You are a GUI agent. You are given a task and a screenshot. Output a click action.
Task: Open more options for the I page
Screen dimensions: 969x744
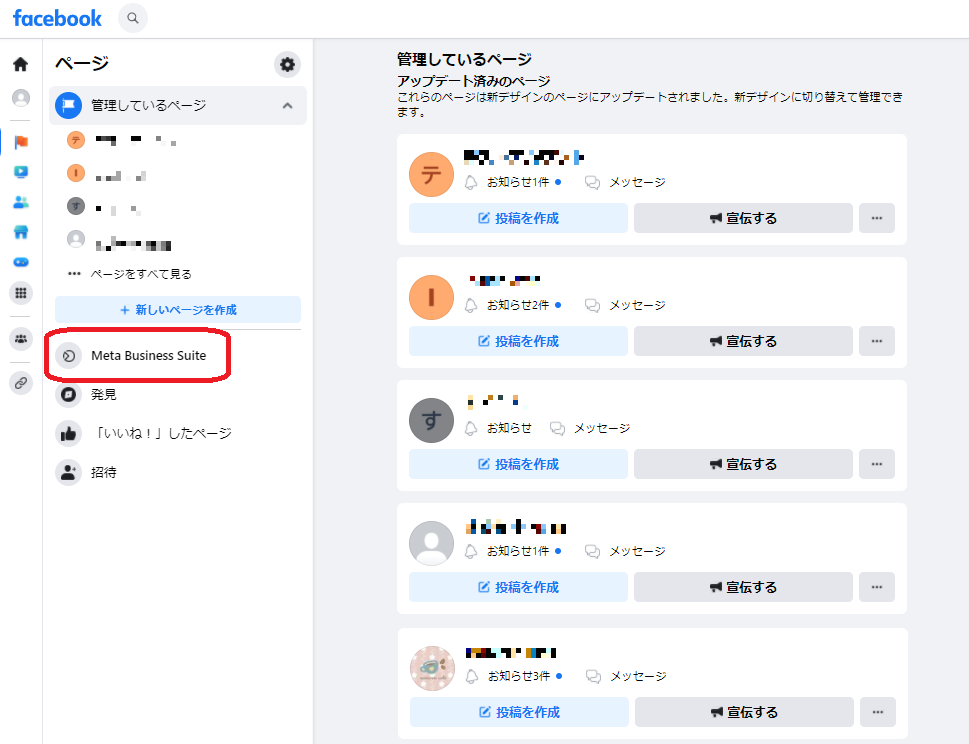pyautogui.click(x=876, y=341)
